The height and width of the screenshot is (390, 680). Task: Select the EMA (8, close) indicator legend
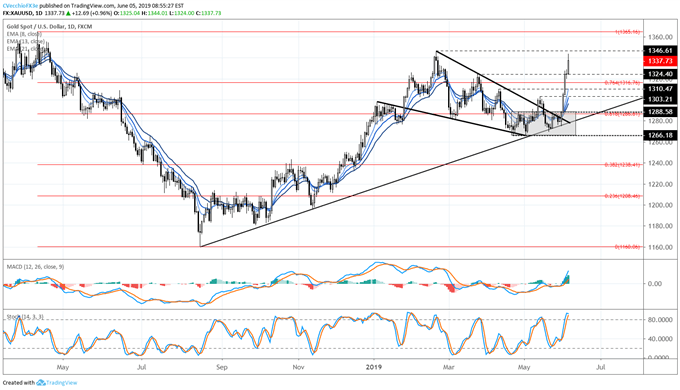click(24, 34)
